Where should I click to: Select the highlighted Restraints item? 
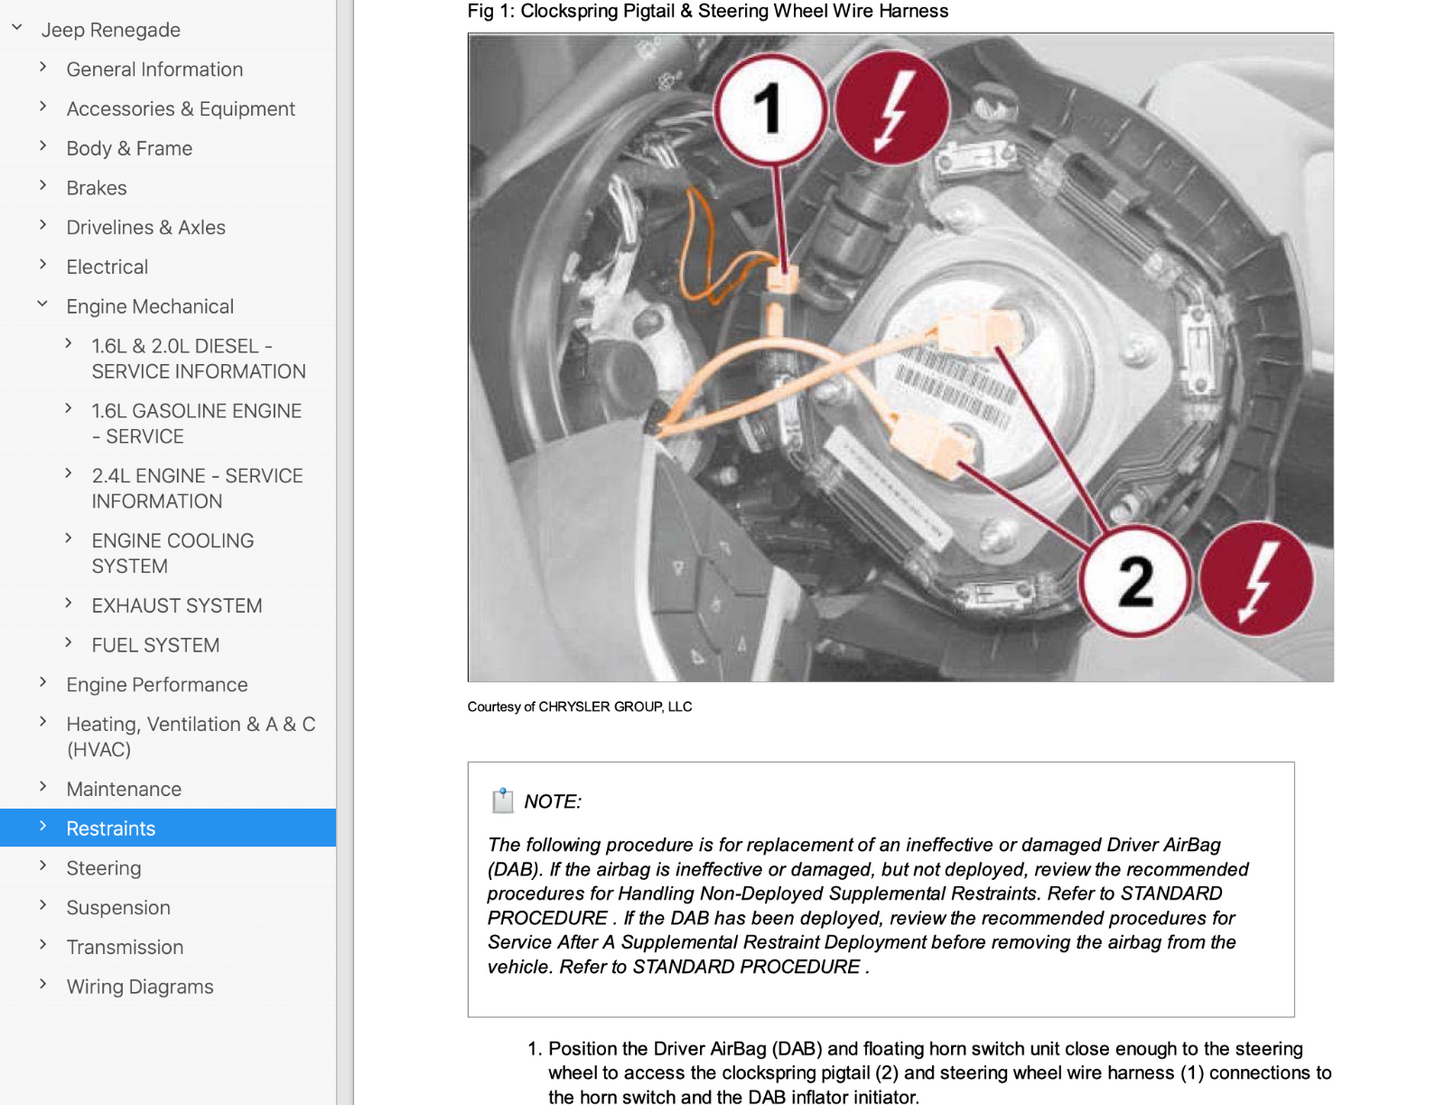tap(110, 828)
